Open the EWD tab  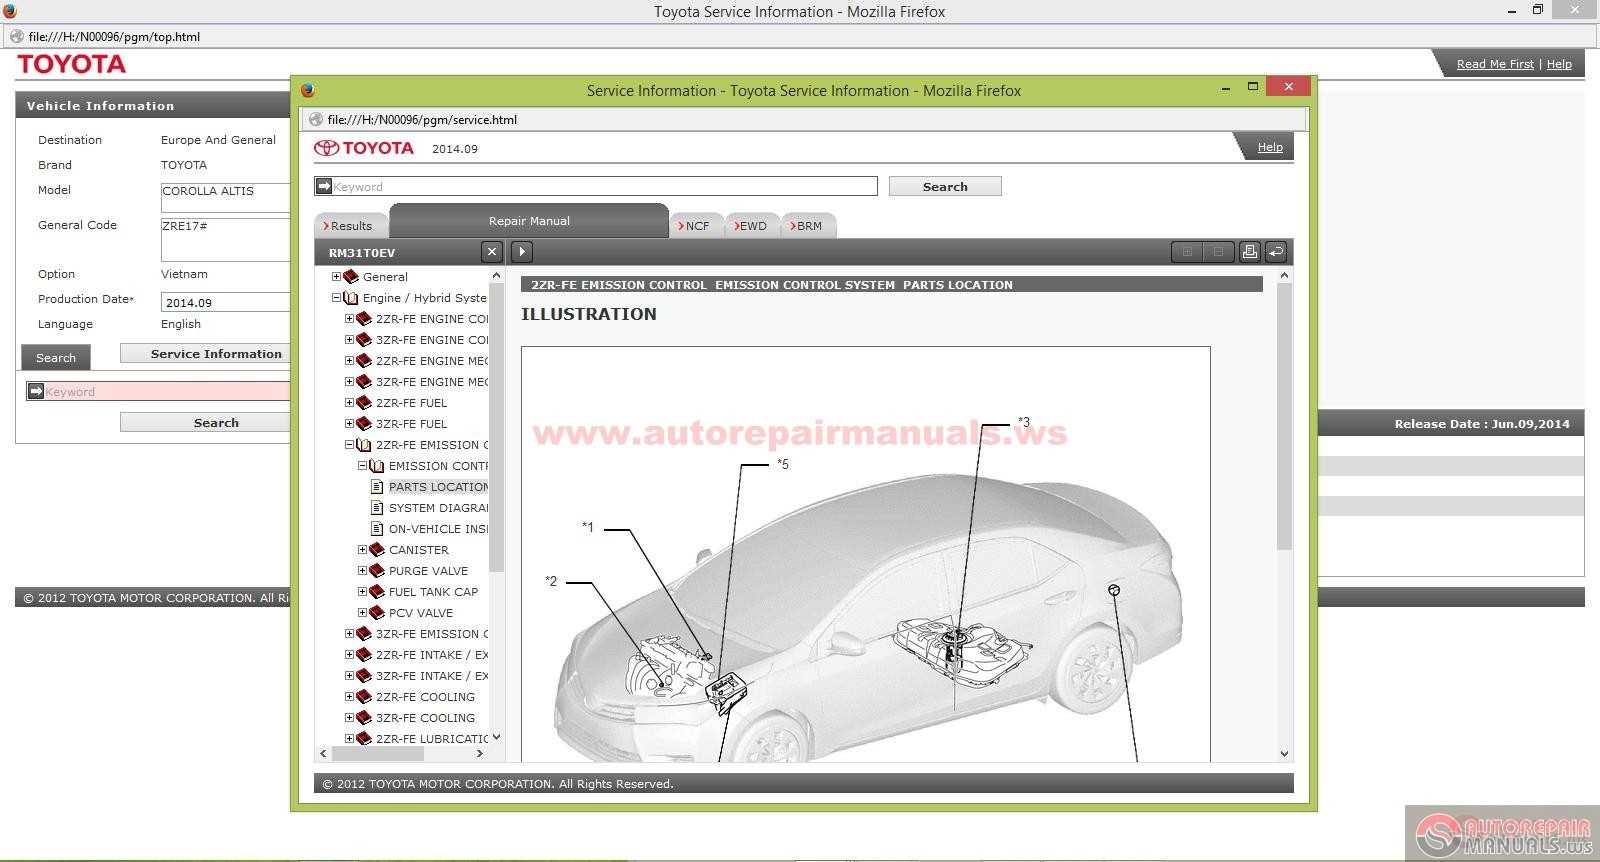(751, 226)
